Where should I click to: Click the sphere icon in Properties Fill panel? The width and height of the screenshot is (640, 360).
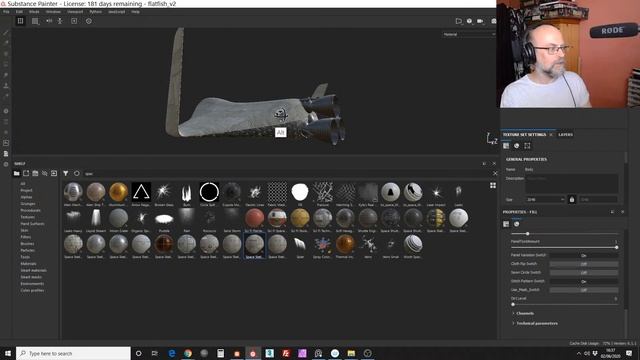tap(517, 224)
